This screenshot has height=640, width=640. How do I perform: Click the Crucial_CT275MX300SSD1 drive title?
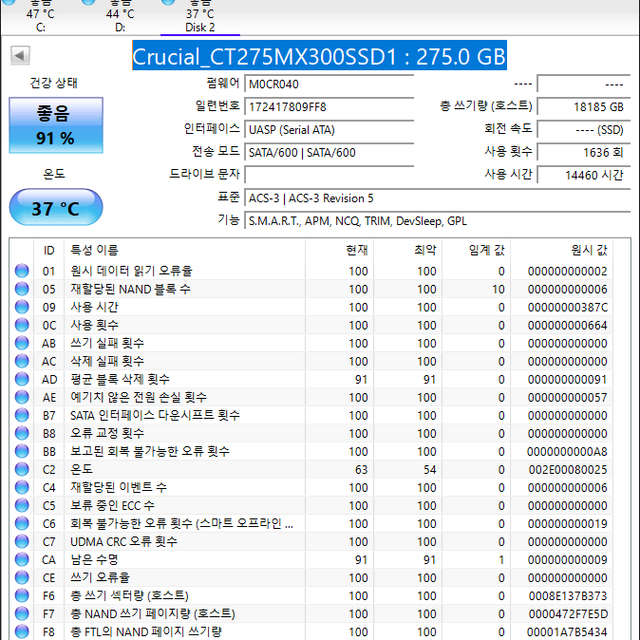click(x=319, y=56)
